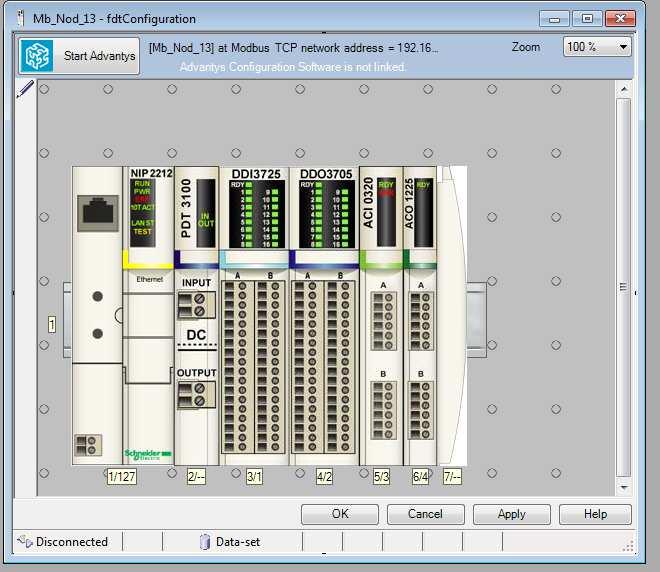Click the Modbus TCP network address text
Image resolution: width=660 pixels, height=572 pixels.
293,48
